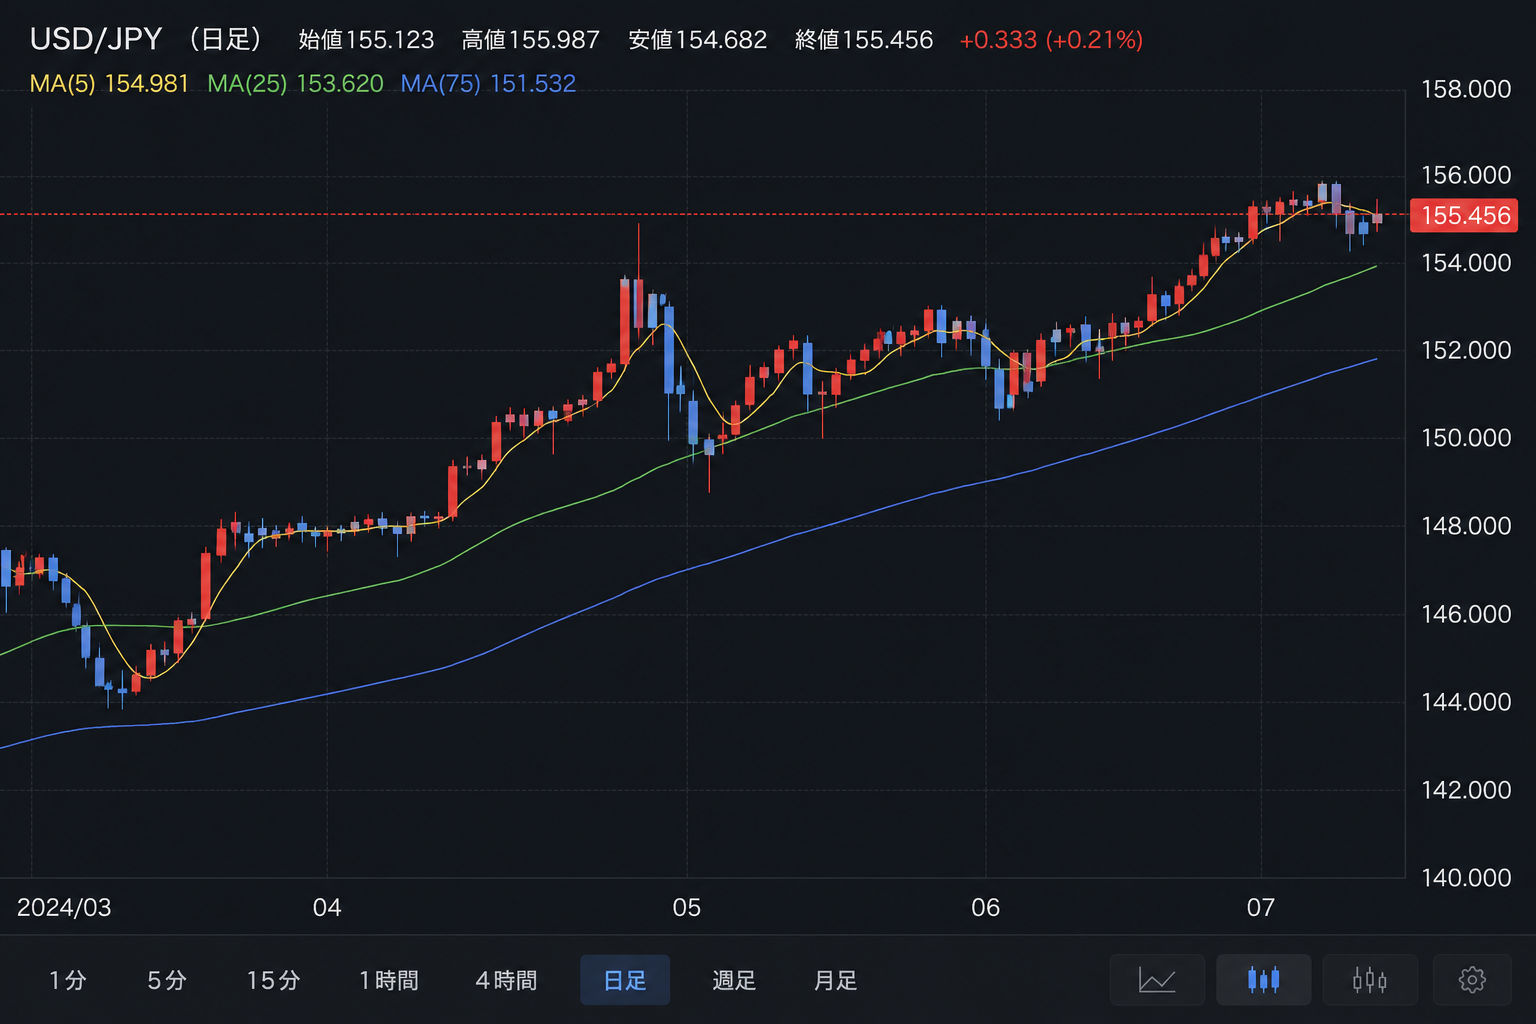Click the red 155.456 current price tag
This screenshot has width=1536, height=1024.
tap(1464, 215)
